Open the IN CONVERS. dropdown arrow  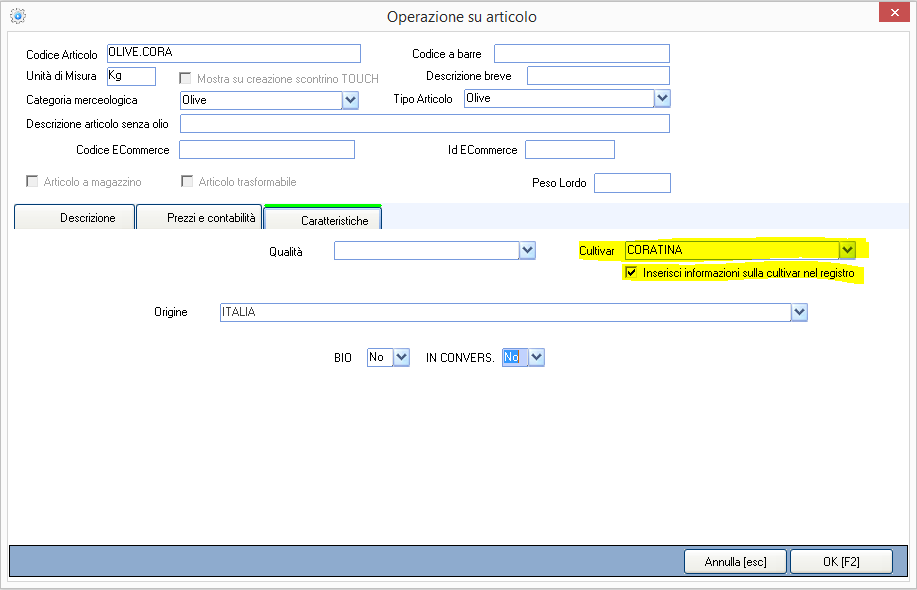536,357
